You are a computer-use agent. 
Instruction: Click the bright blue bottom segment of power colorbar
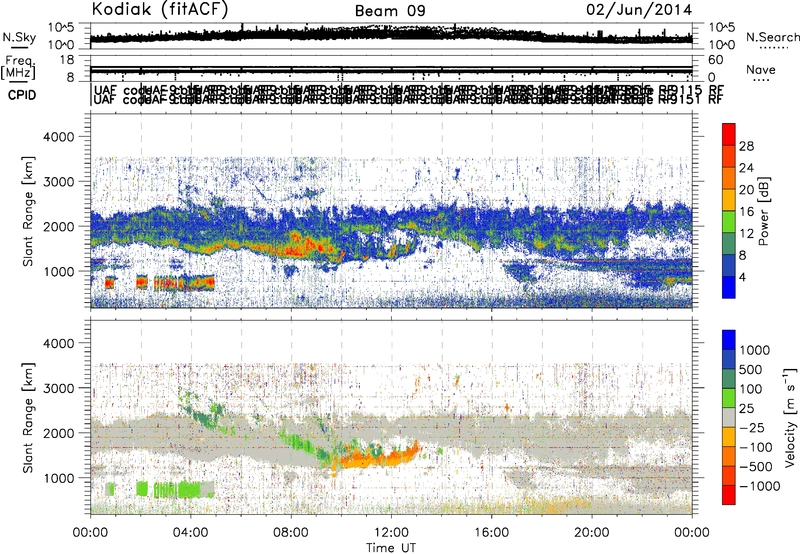(x=729, y=287)
